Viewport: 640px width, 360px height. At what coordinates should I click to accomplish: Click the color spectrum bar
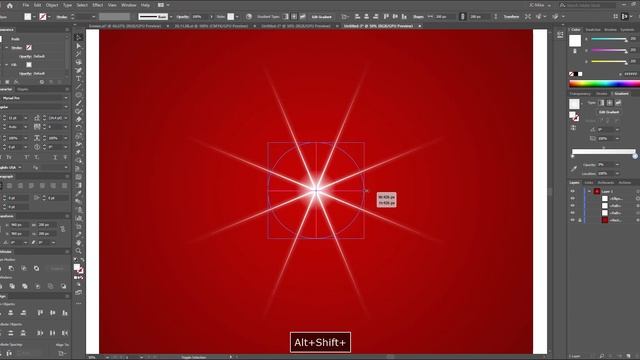604,84
